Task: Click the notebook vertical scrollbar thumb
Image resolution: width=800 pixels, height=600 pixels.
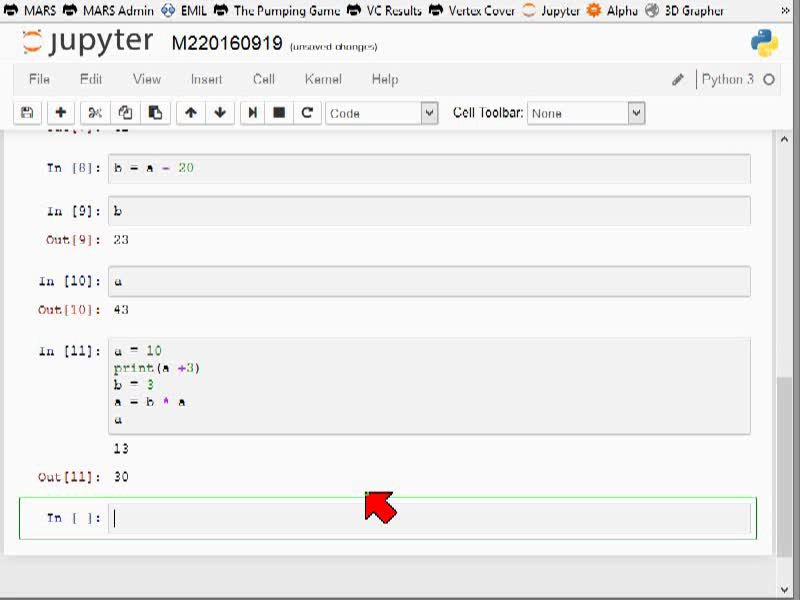Action: [784, 467]
